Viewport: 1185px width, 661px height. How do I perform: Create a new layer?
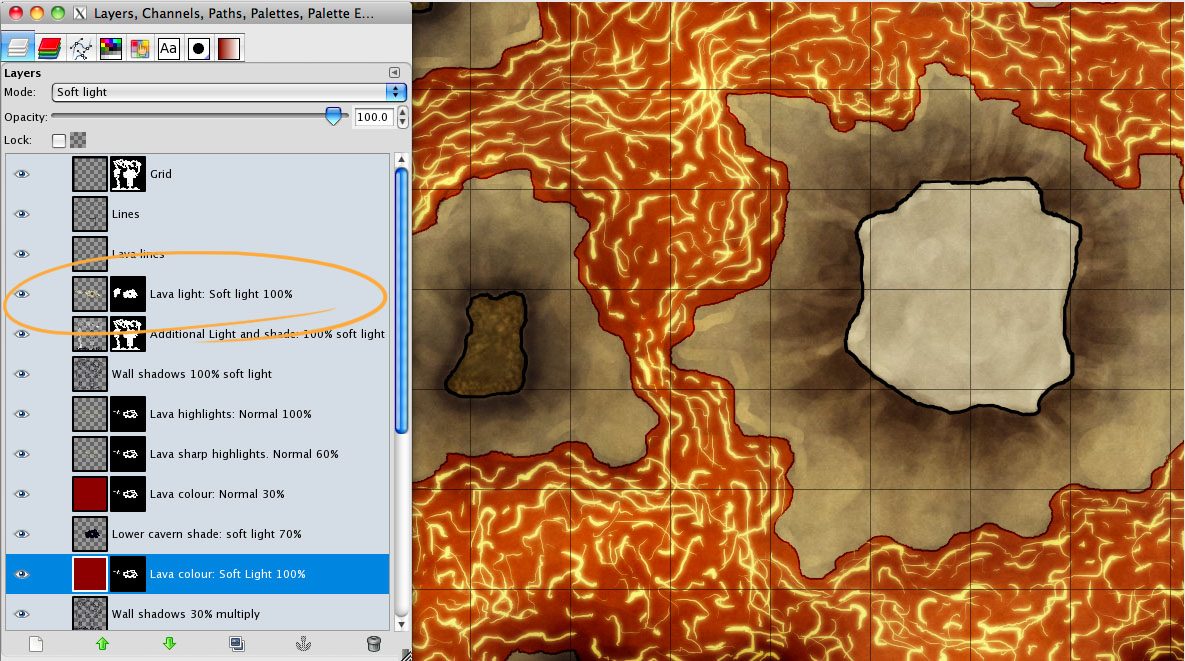(x=36, y=644)
